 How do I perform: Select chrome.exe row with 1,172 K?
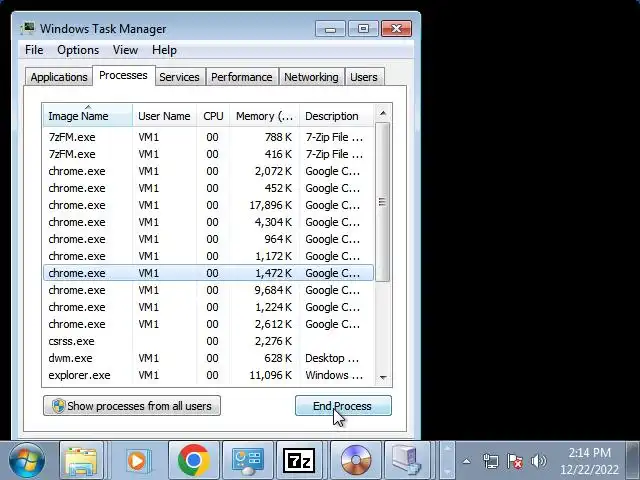(x=208, y=256)
